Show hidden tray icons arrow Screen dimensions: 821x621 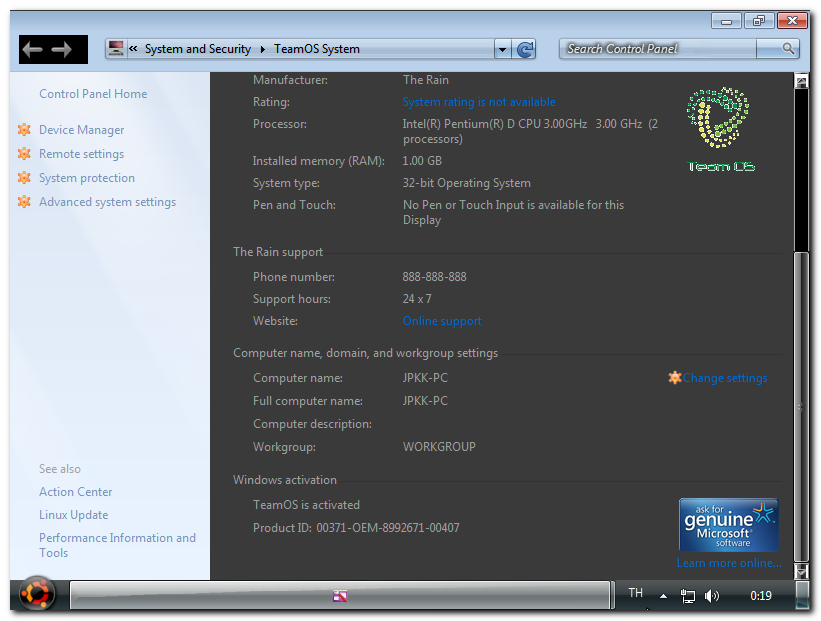pyautogui.click(x=663, y=596)
